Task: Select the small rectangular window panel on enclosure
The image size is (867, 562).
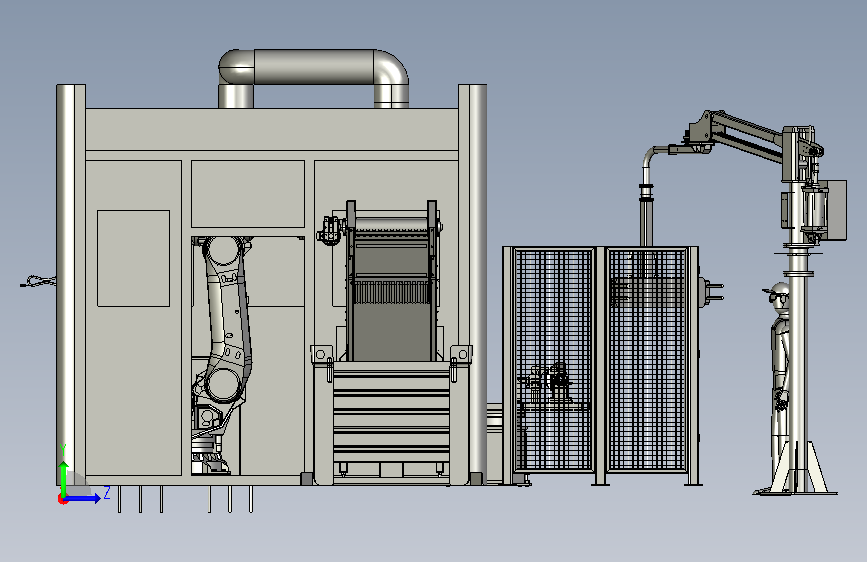Action: point(133,258)
